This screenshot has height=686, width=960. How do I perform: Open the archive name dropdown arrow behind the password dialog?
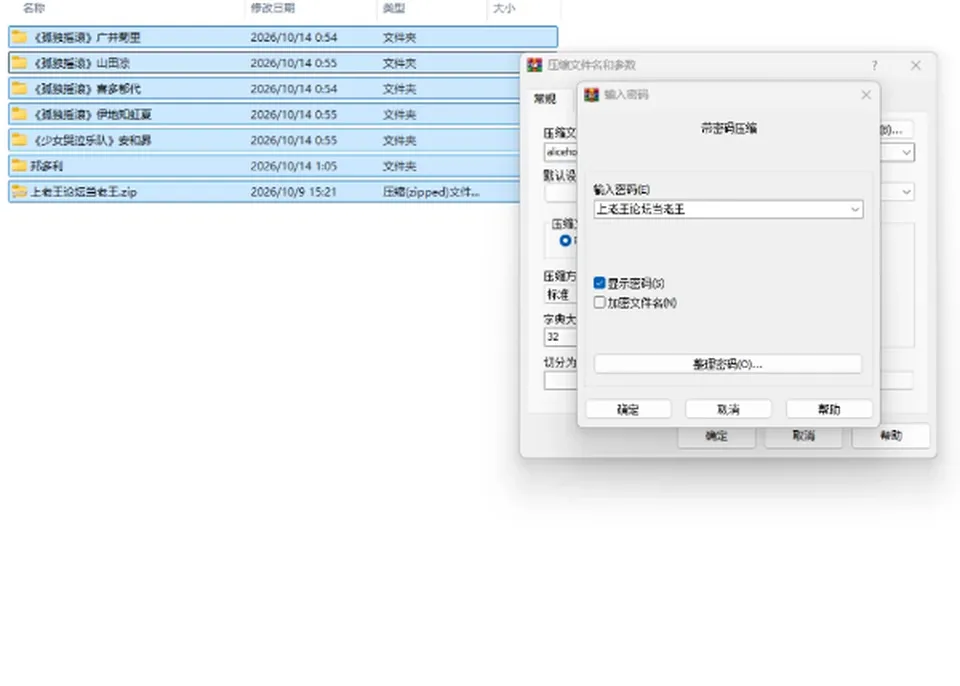906,153
